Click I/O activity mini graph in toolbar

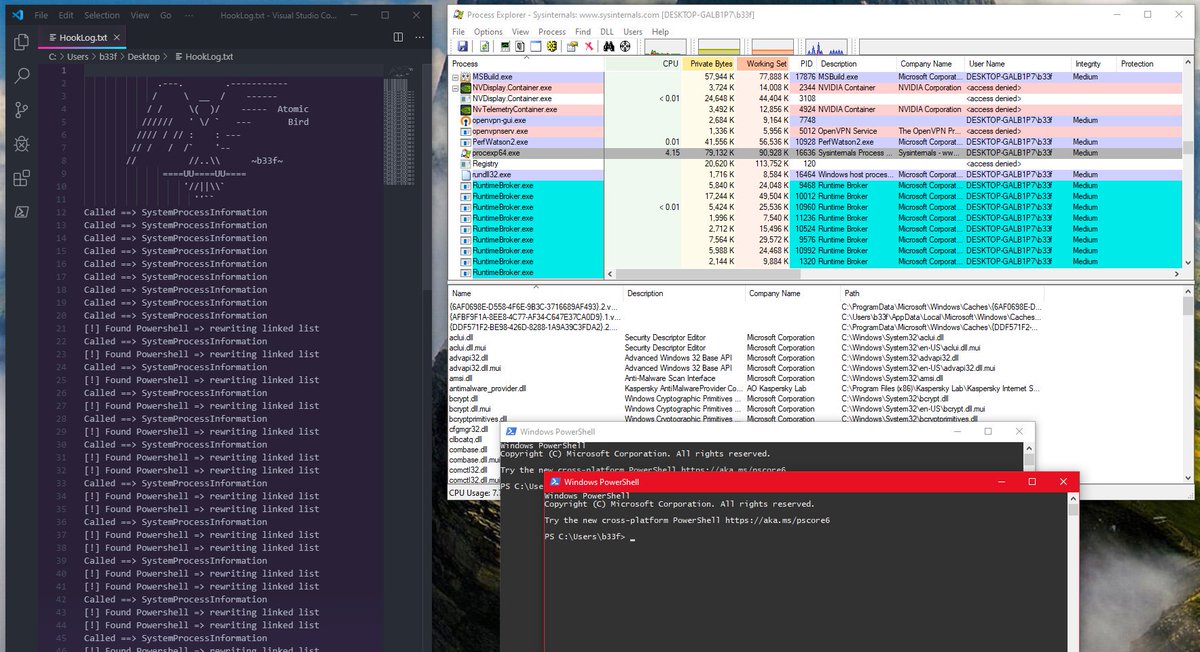[x=826, y=46]
